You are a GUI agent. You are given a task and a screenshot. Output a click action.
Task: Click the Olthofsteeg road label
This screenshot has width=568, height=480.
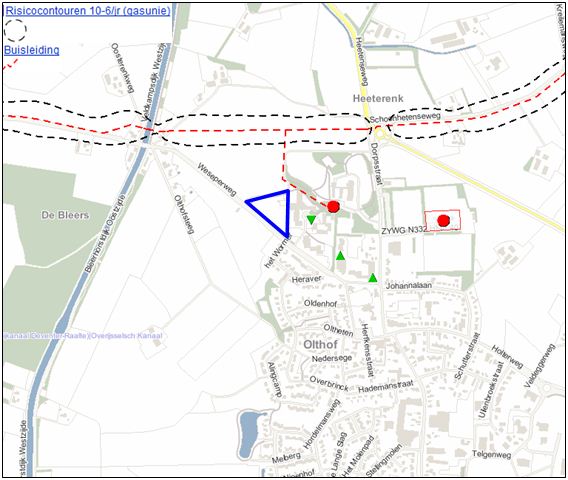[184, 214]
